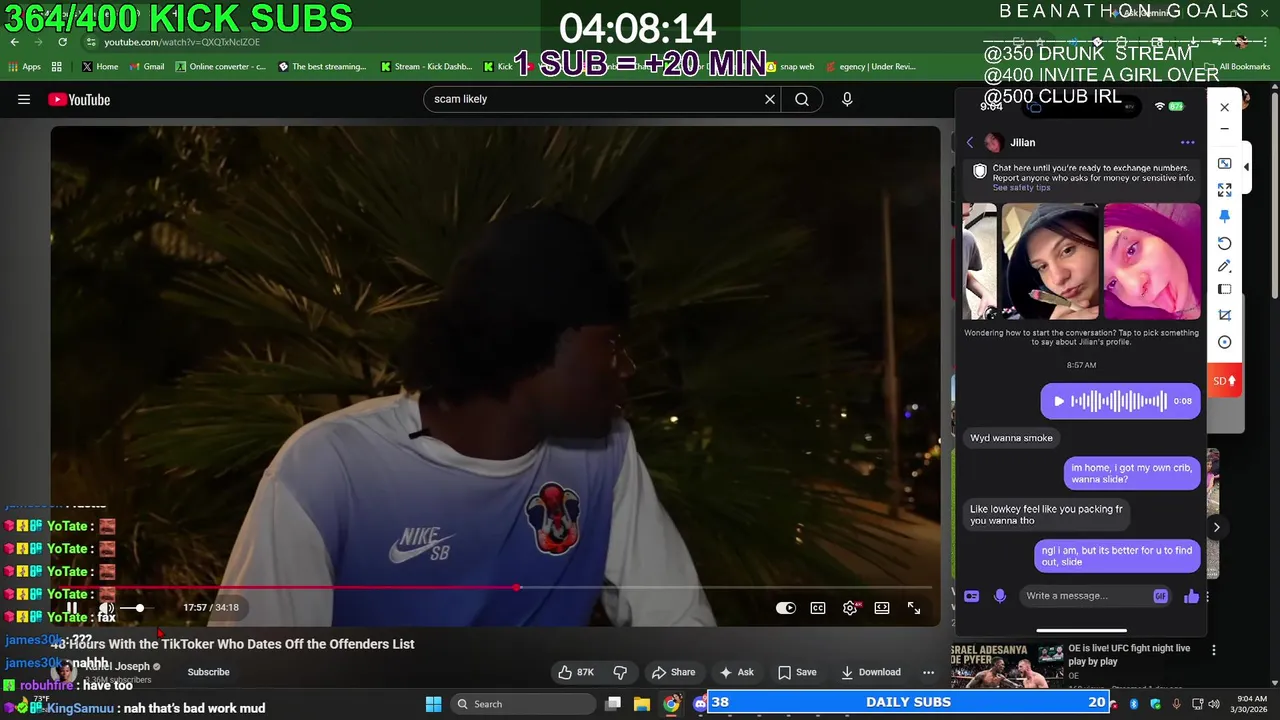The height and width of the screenshot is (720, 1280).
Task: Dislike the video
Action: pos(620,672)
